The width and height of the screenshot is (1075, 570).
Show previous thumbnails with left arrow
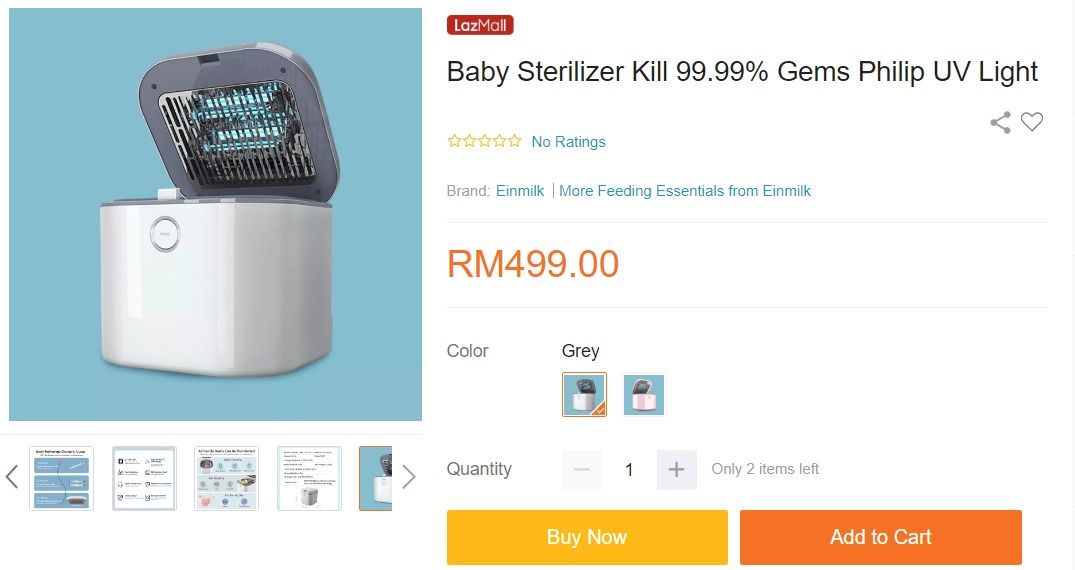12,477
